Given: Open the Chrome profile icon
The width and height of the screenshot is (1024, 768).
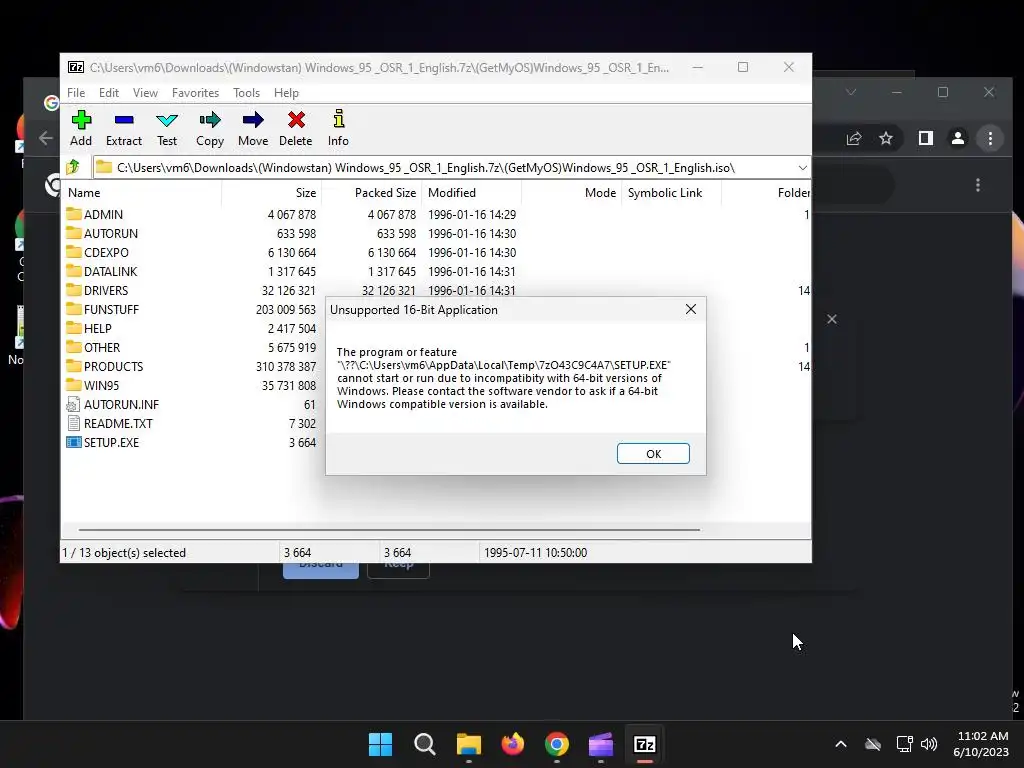Looking at the screenshot, I should (957, 138).
